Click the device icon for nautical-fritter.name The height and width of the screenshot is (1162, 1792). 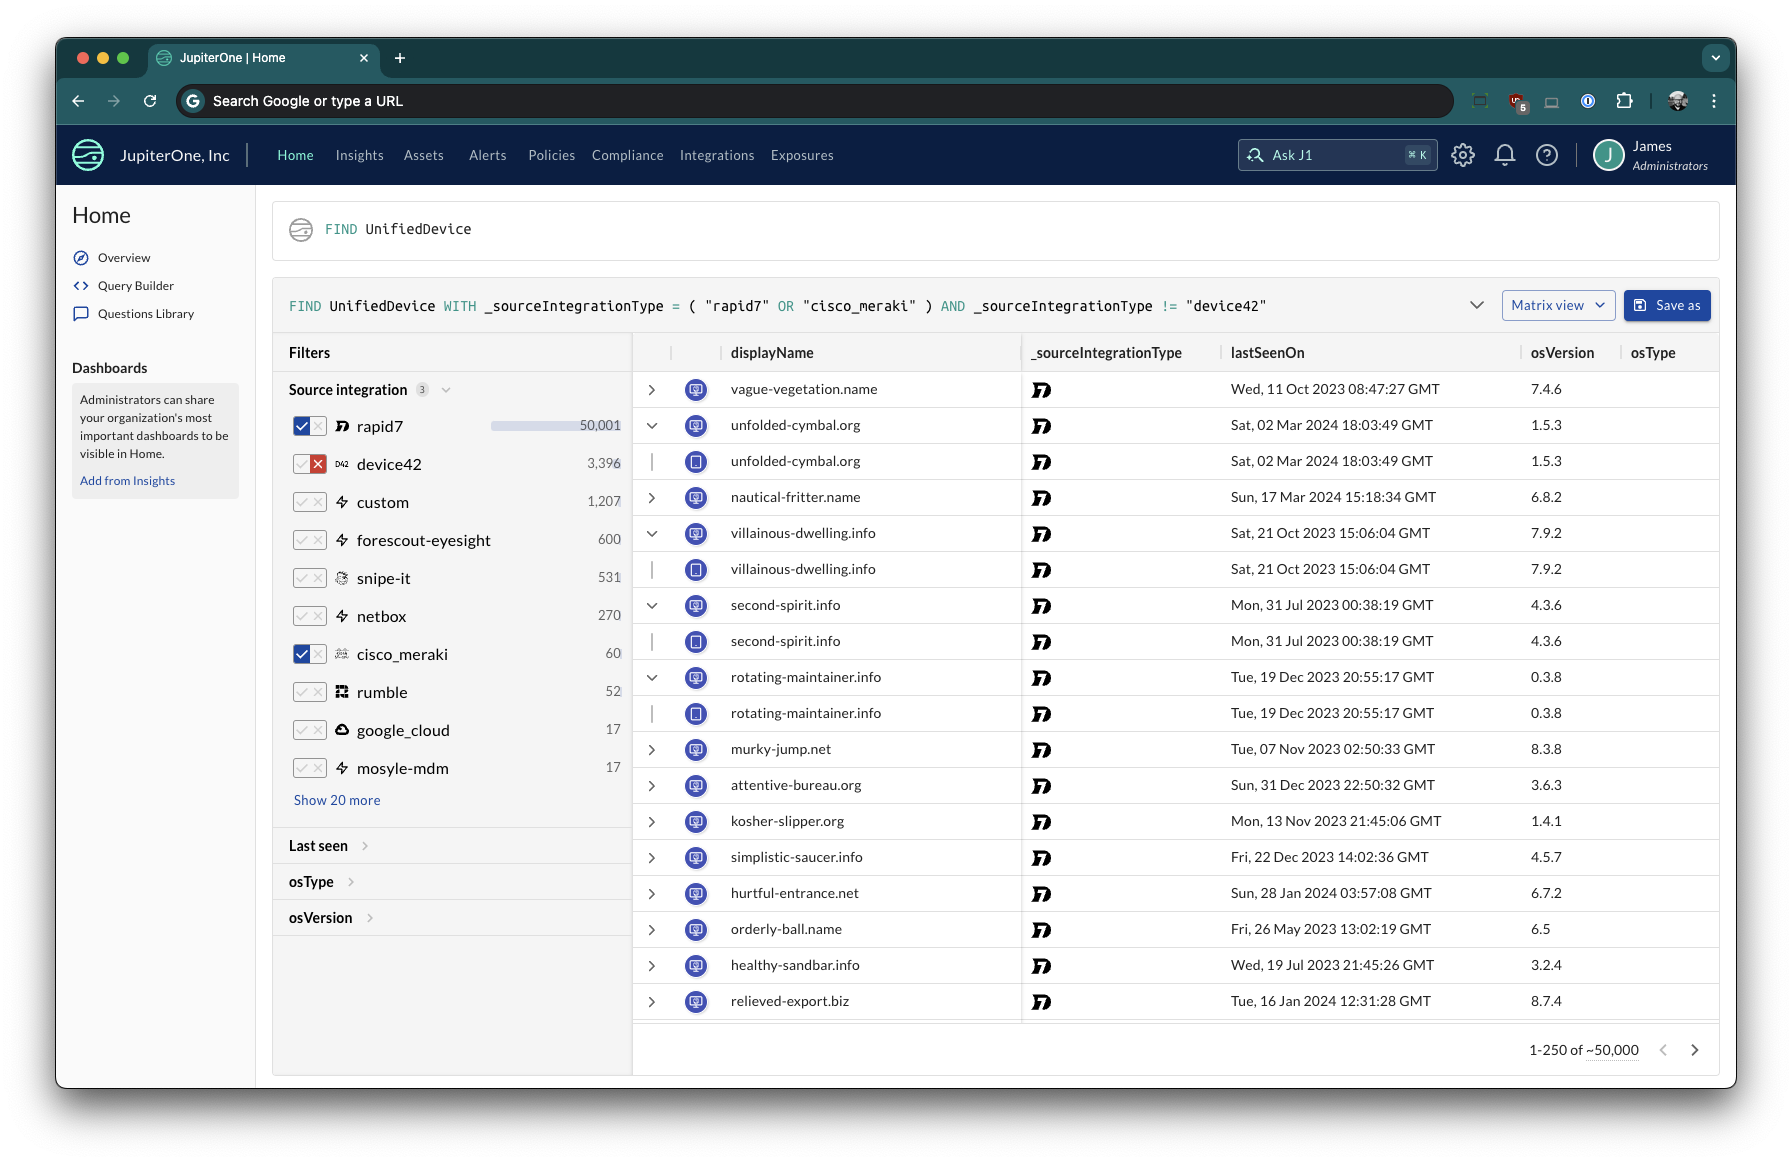click(x=696, y=497)
